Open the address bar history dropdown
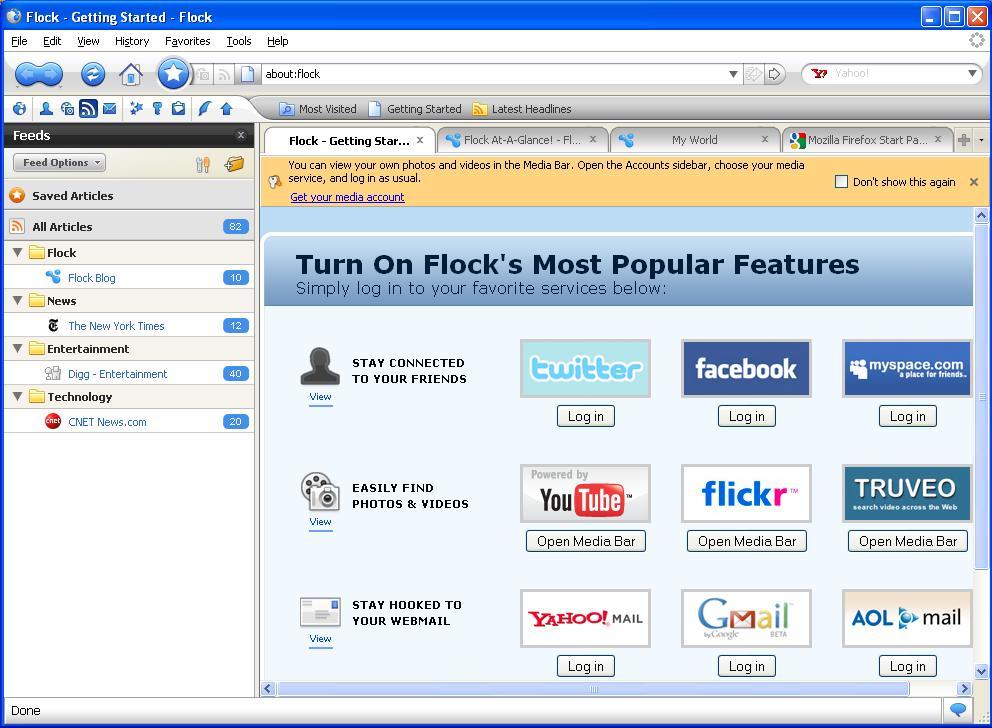 [733, 73]
